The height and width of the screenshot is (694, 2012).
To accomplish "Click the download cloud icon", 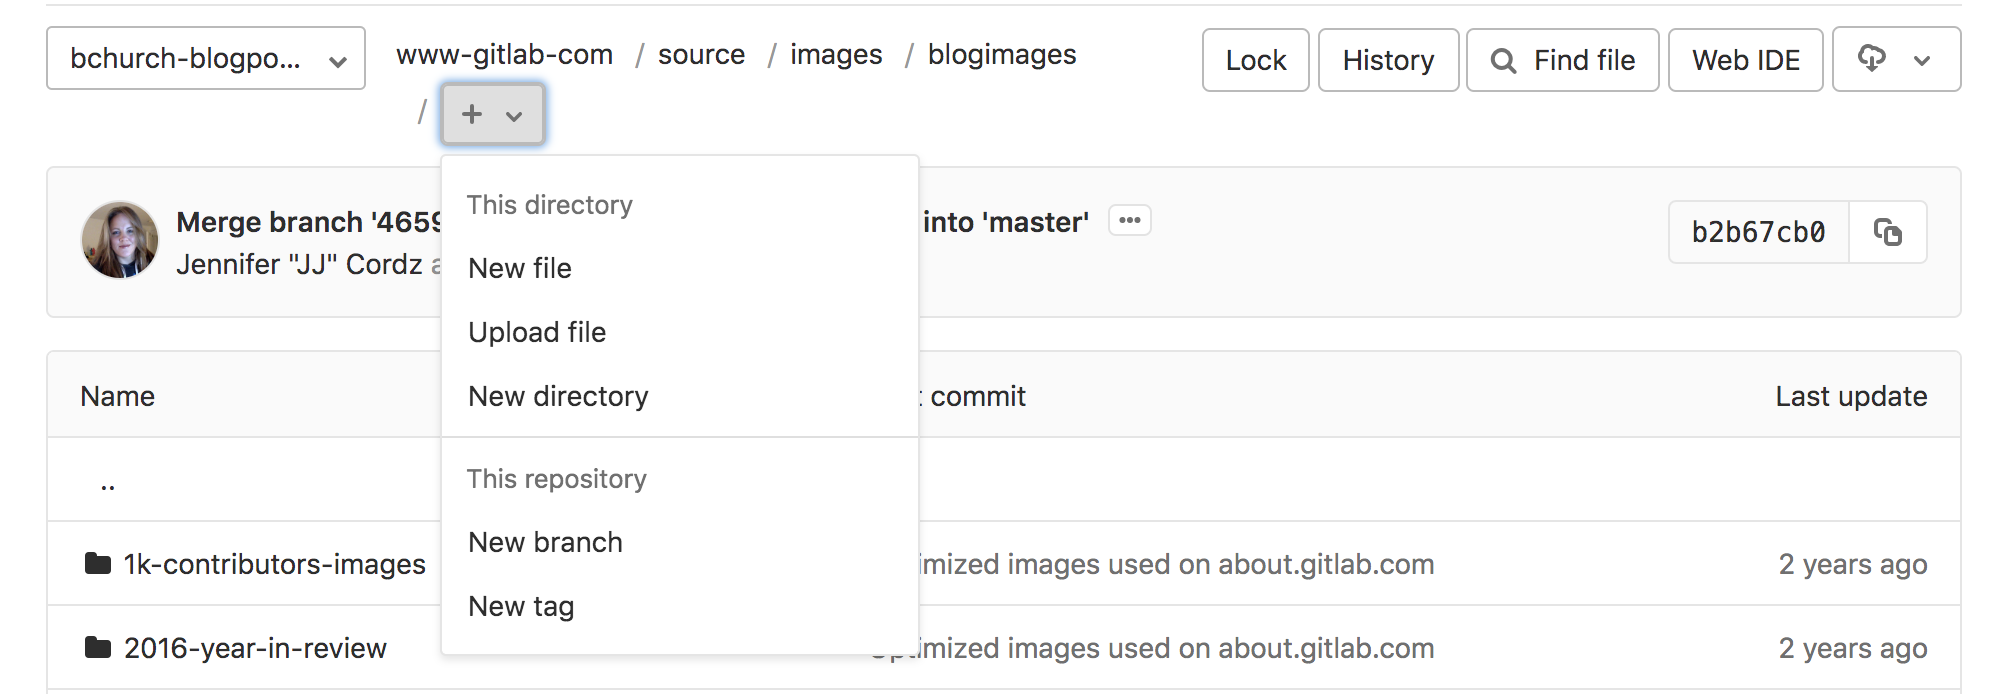I will pyautogui.click(x=1872, y=59).
